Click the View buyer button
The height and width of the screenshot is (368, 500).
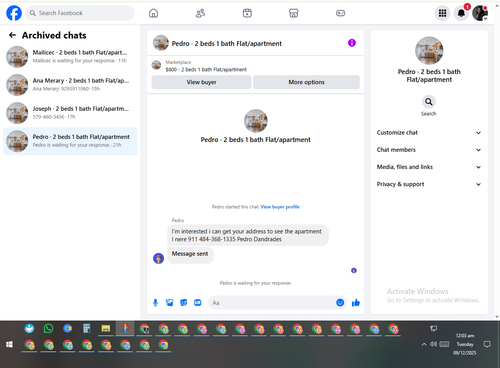coord(201,82)
